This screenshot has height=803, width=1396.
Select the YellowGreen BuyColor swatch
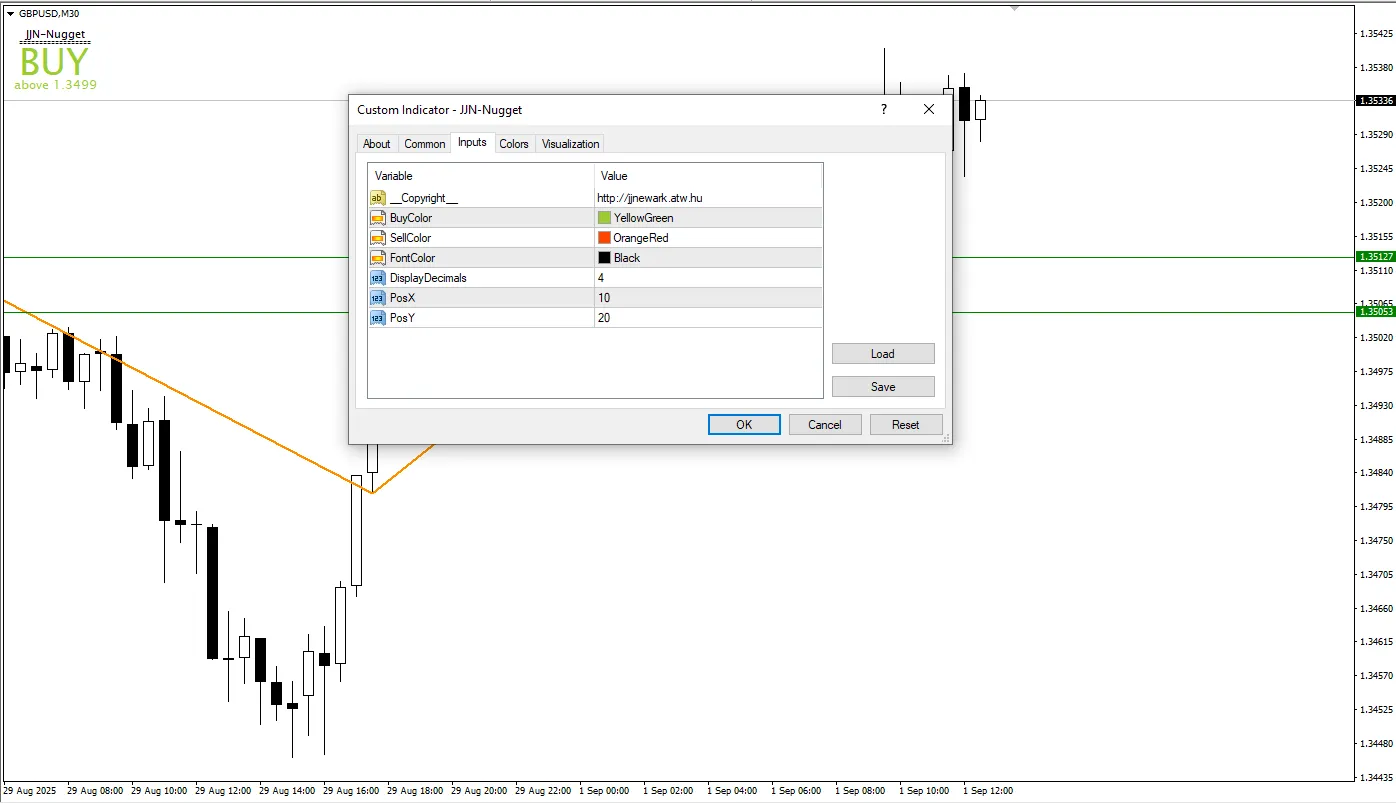click(604, 218)
